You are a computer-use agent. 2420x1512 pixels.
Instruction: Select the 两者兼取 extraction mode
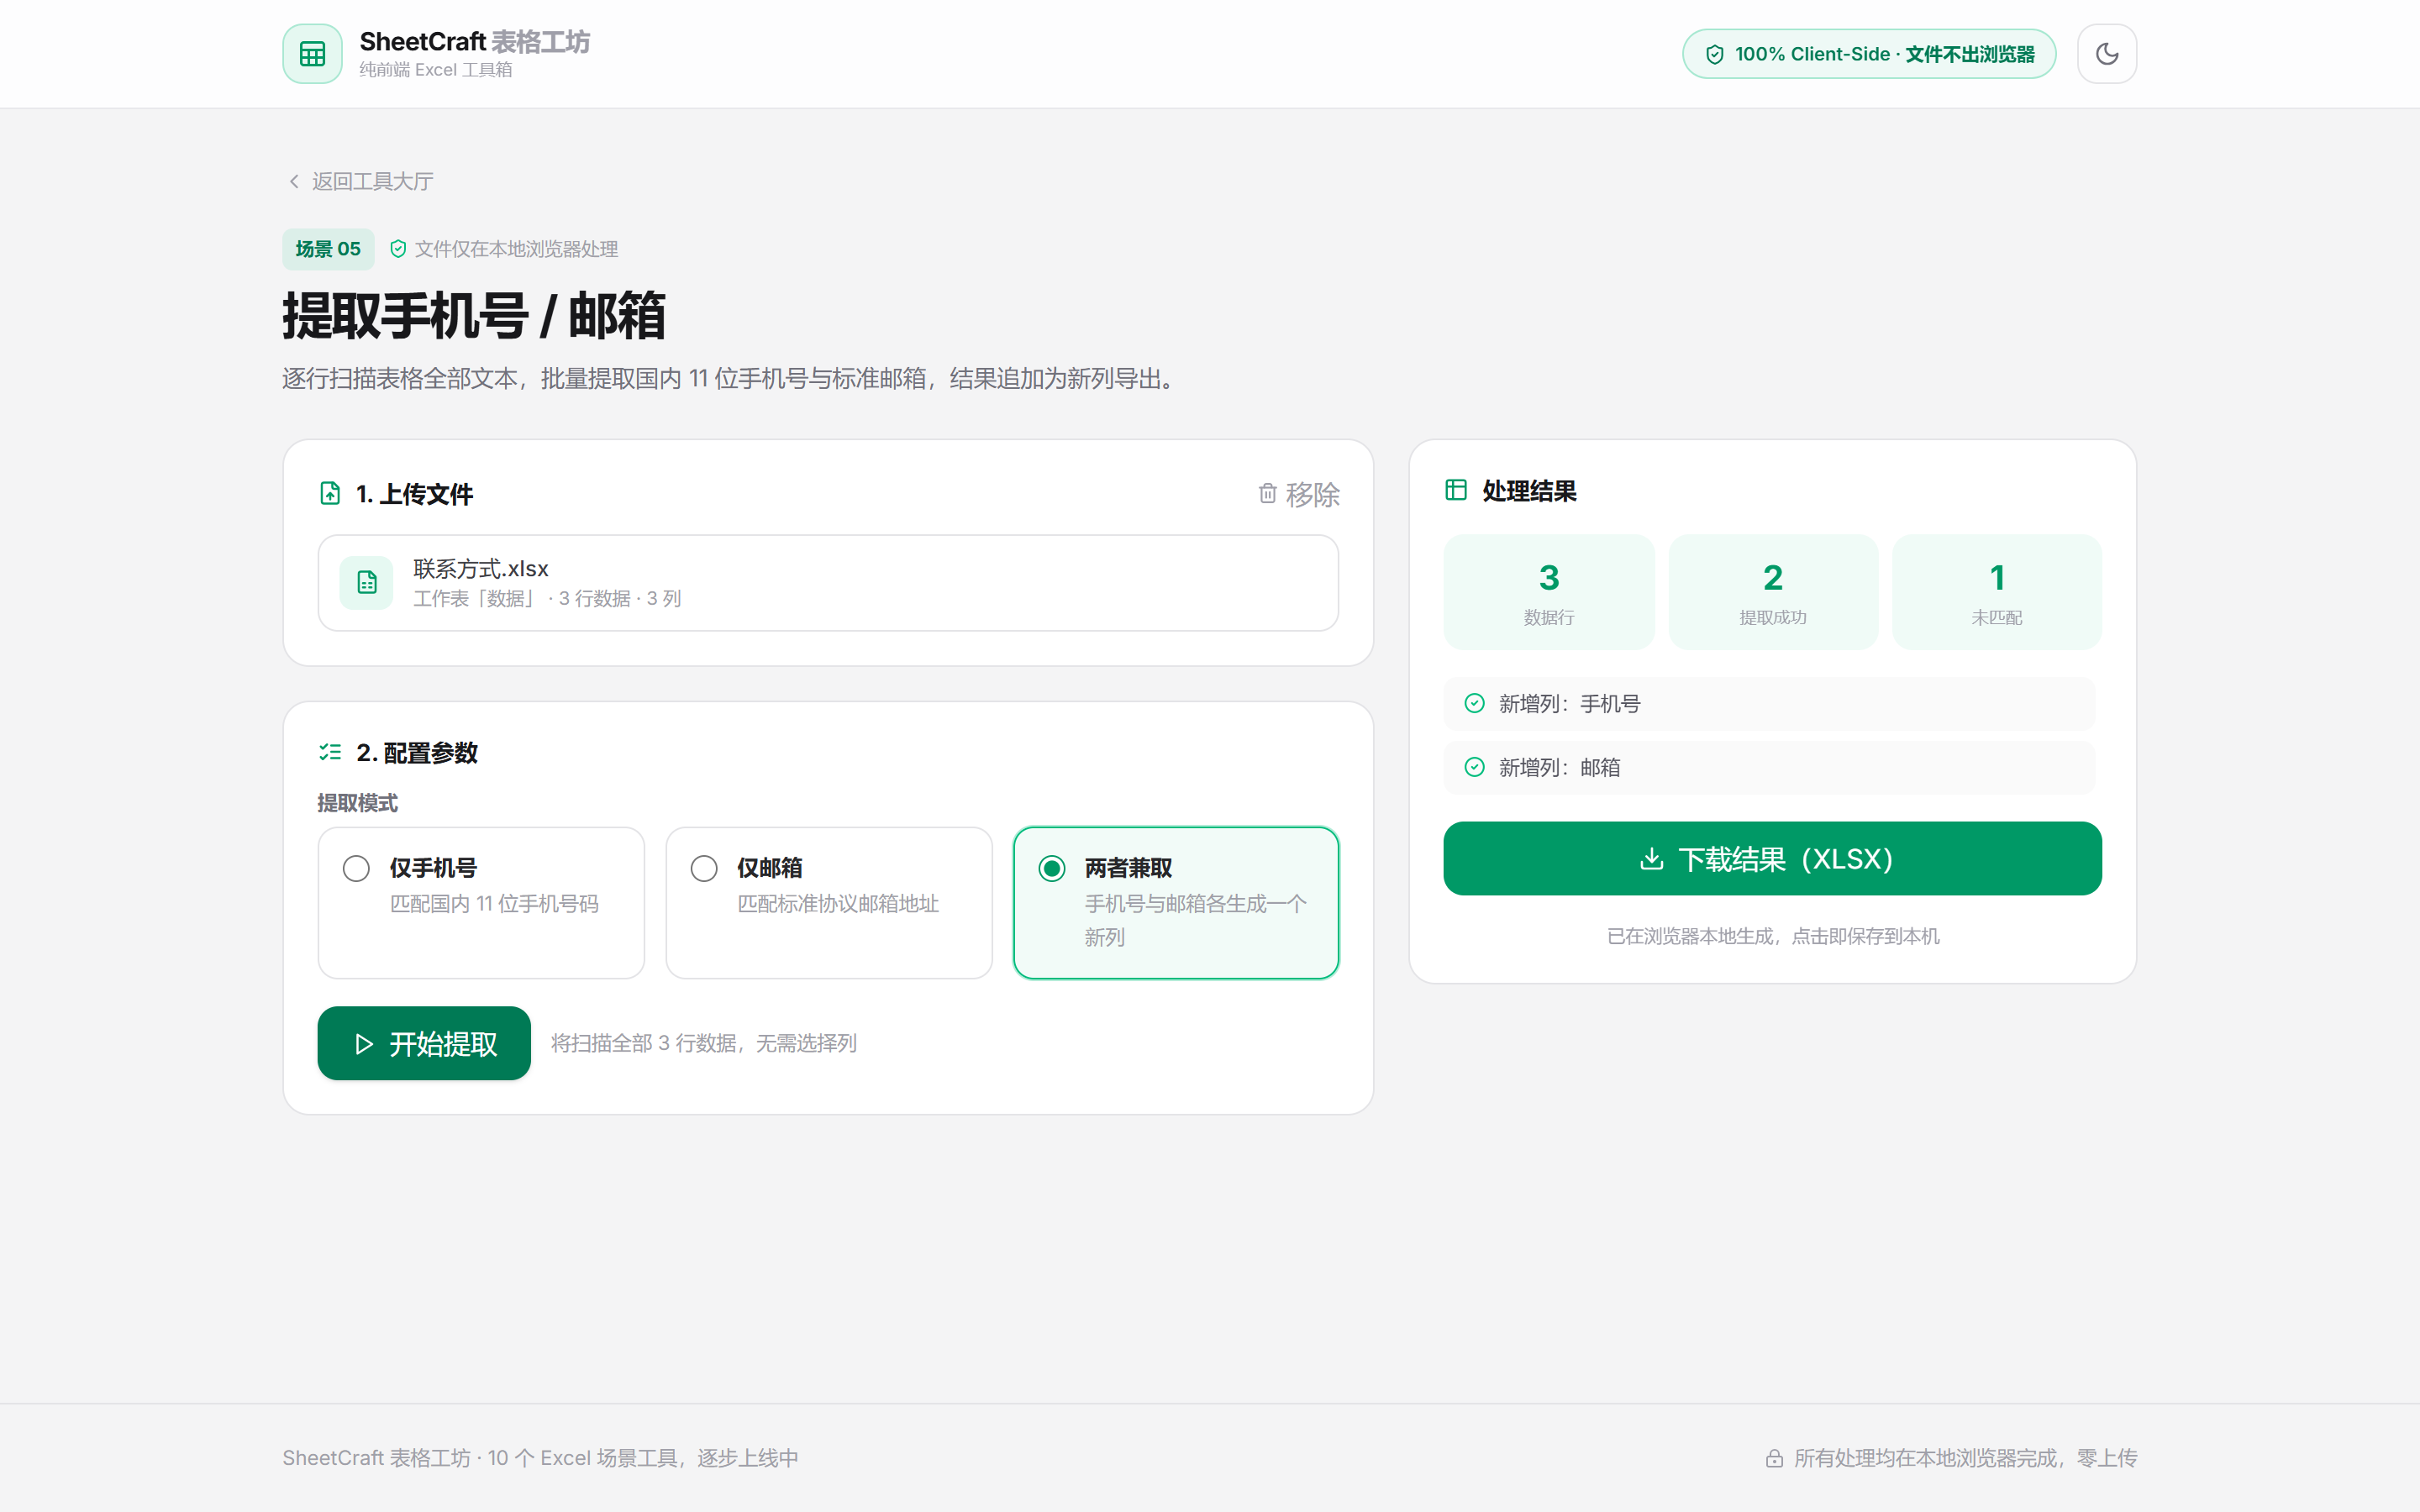(x=1176, y=902)
